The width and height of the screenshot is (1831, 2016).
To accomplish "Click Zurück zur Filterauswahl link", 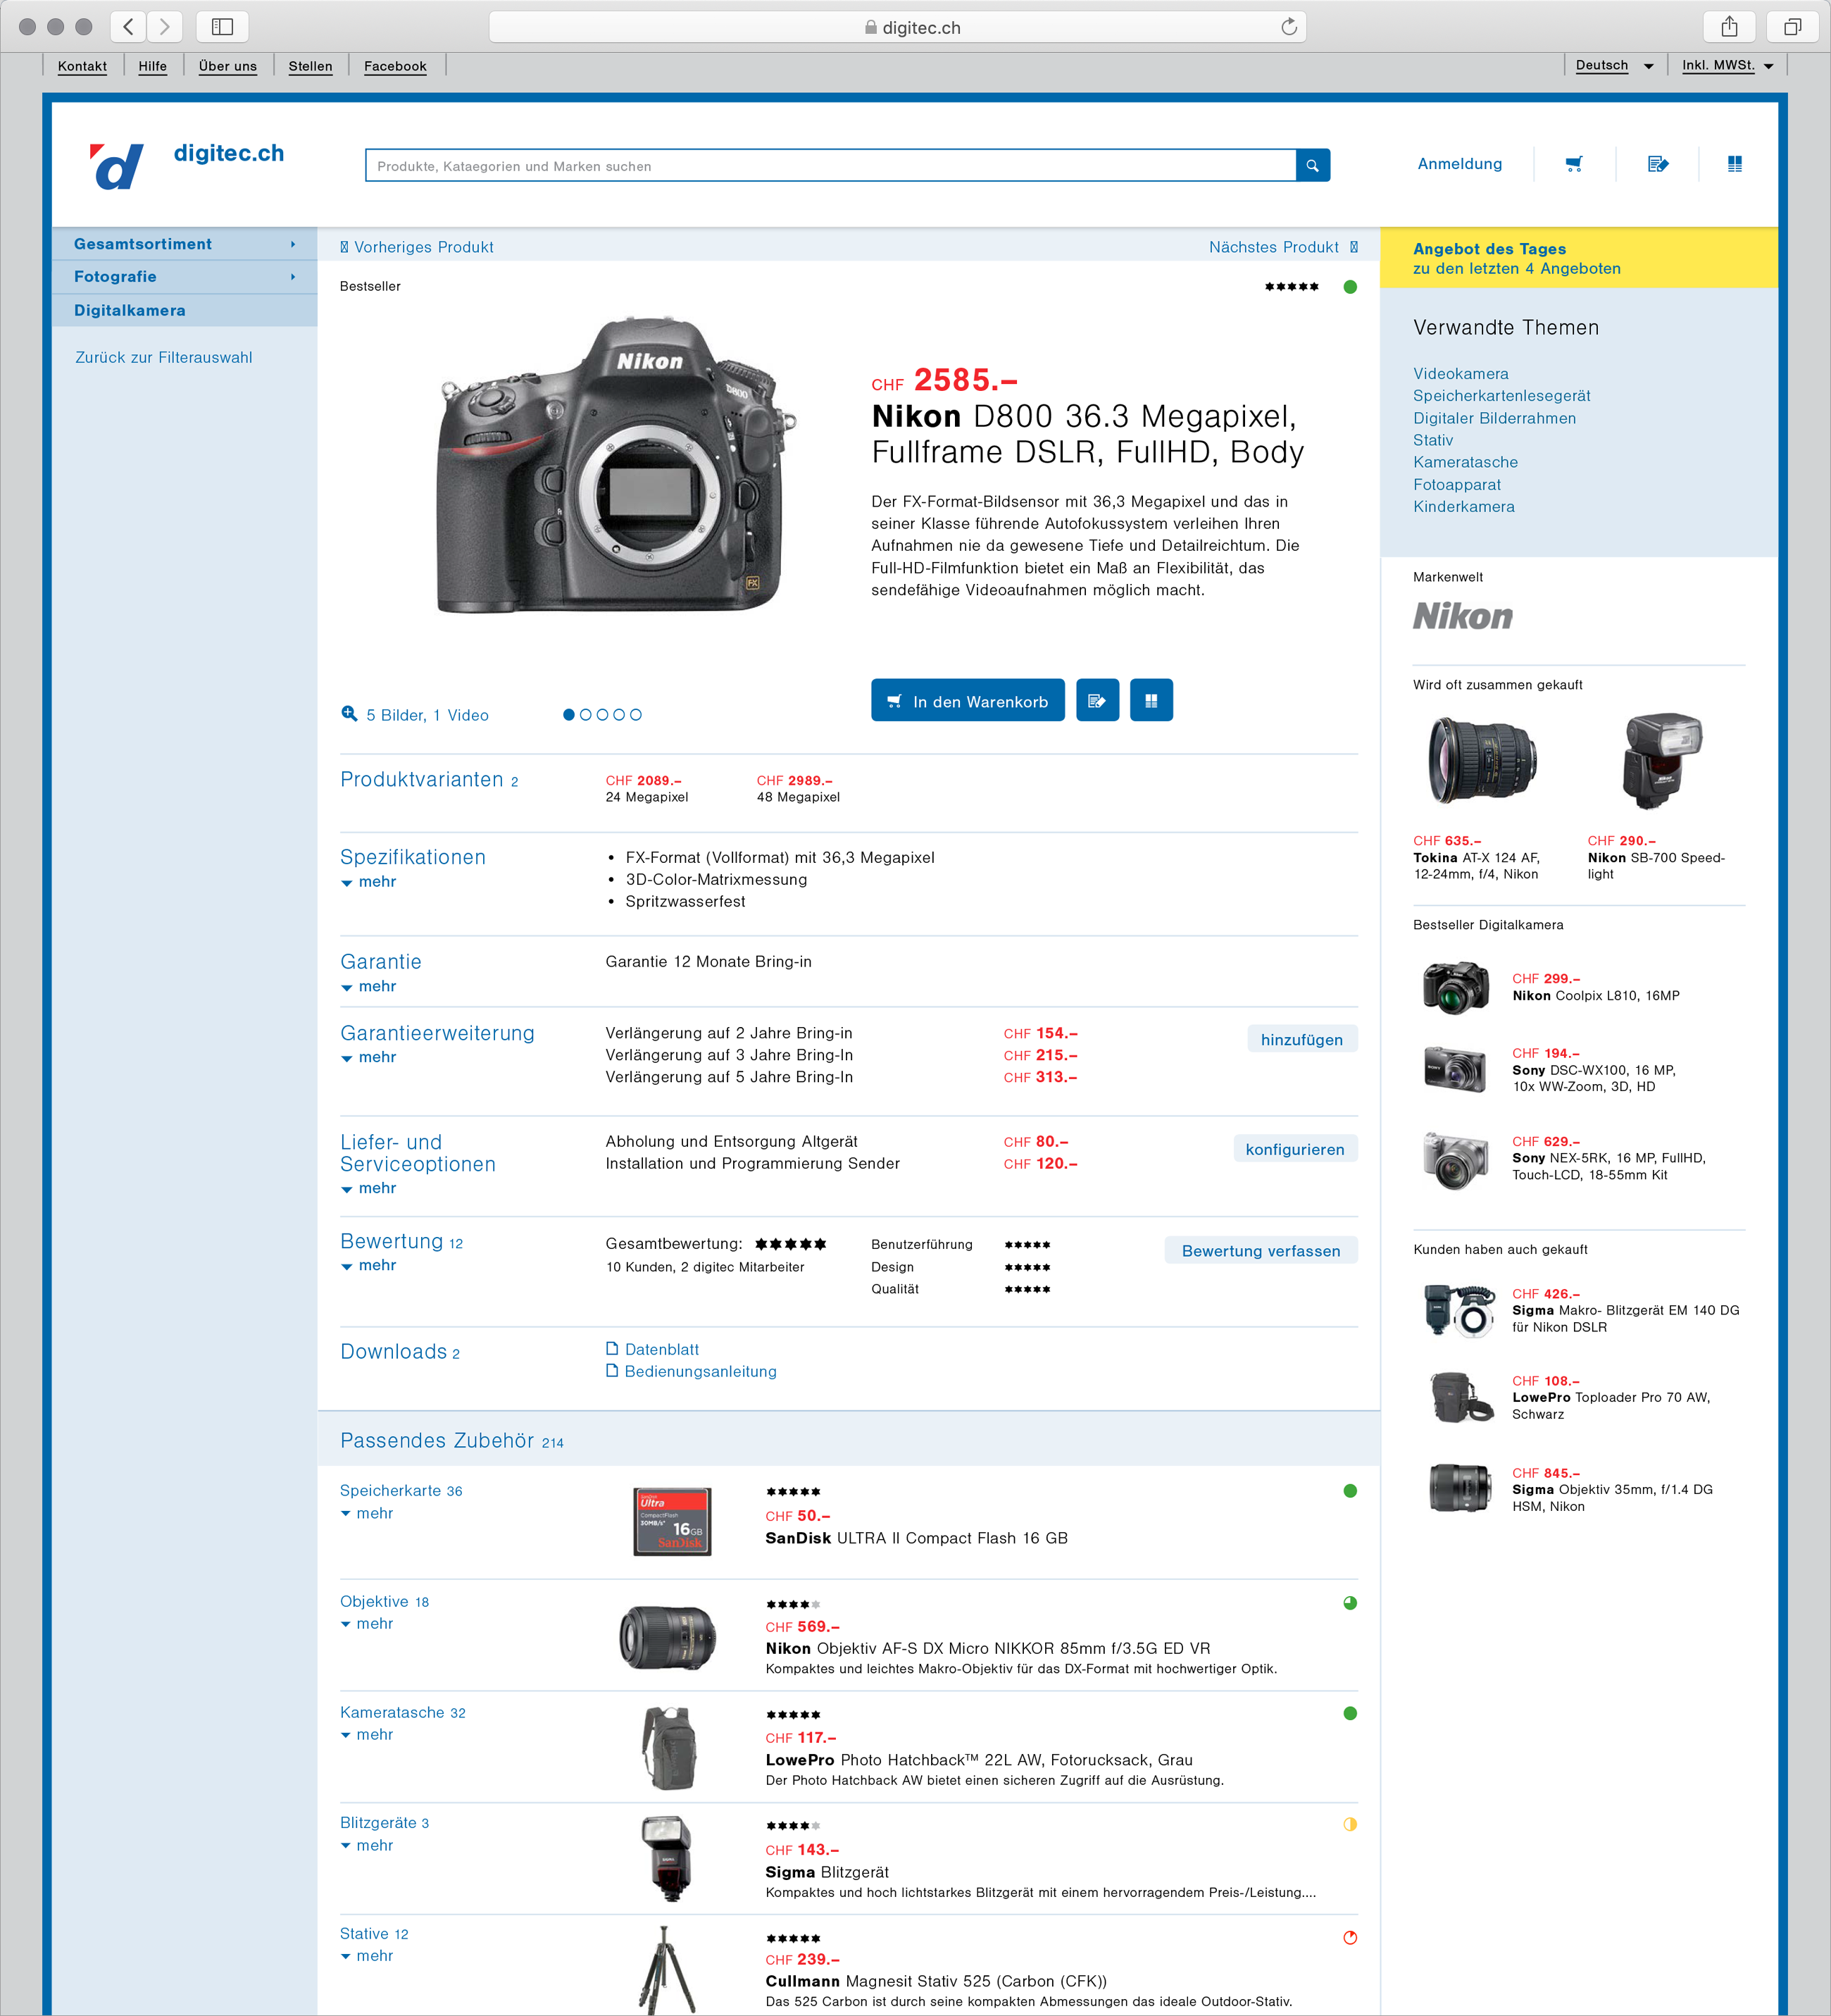I will pyautogui.click(x=164, y=357).
